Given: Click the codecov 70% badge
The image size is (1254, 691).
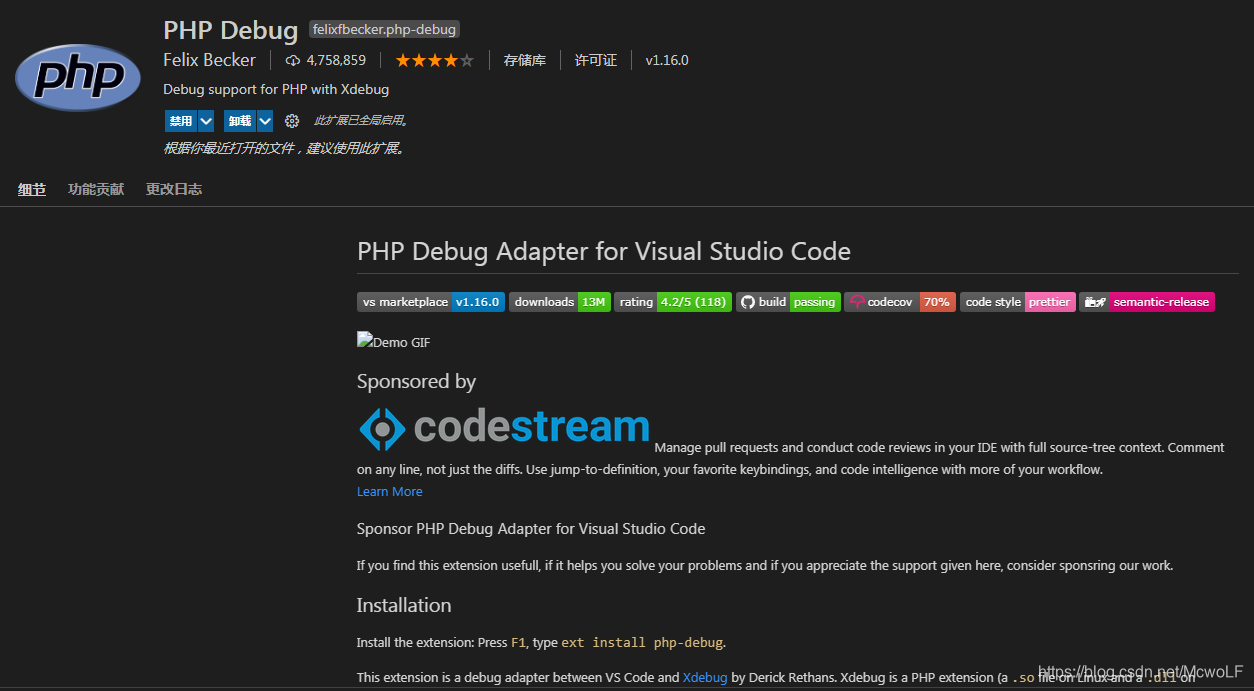Looking at the screenshot, I should [900, 302].
